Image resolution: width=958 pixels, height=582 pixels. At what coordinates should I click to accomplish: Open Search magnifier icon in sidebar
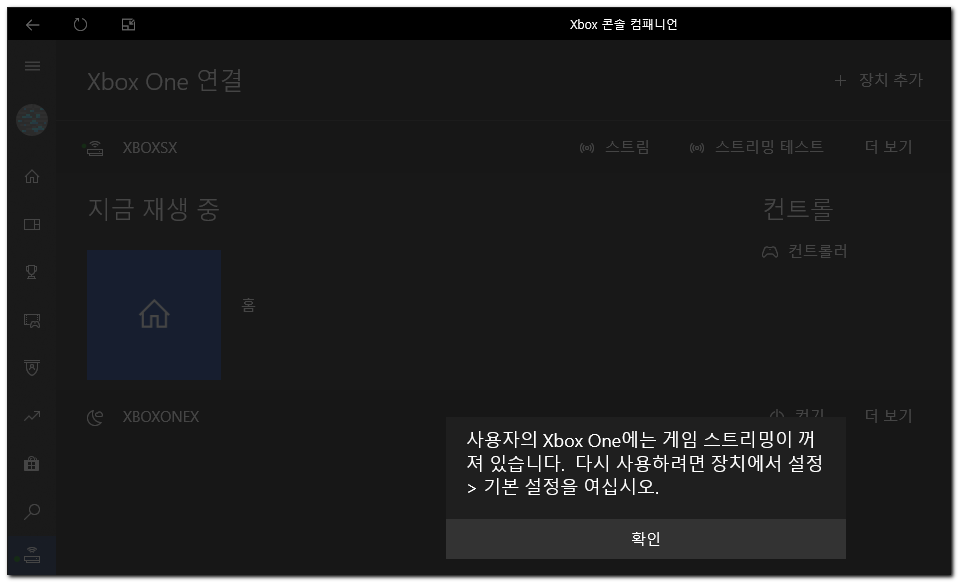pyautogui.click(x=32, y=511)
